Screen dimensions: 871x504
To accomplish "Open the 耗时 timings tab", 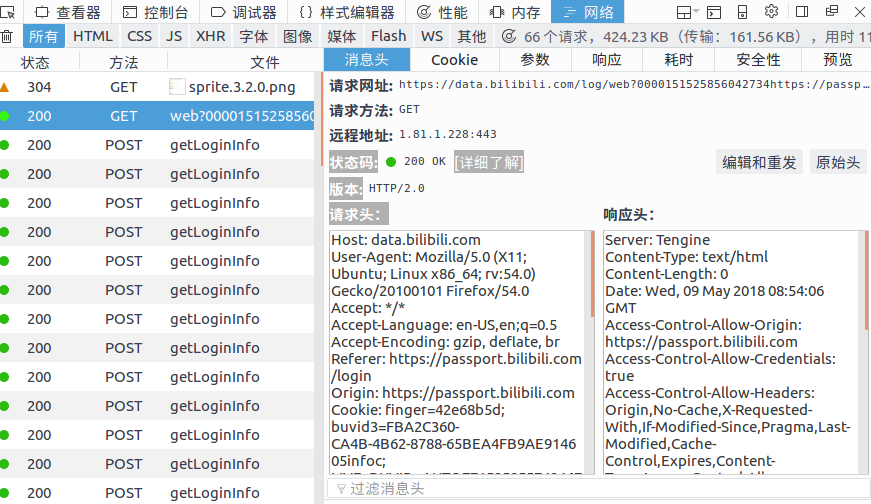I will (x=679, y=59).
